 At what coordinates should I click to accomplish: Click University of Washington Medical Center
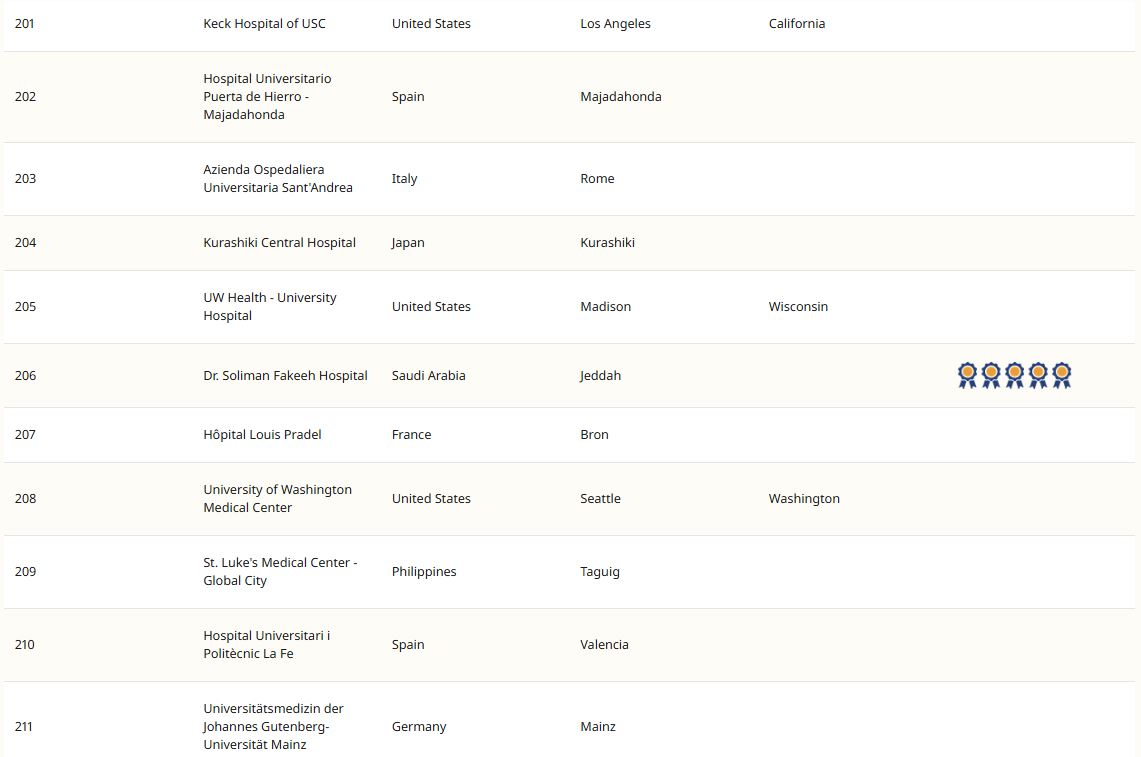click(x=277, y=499)
